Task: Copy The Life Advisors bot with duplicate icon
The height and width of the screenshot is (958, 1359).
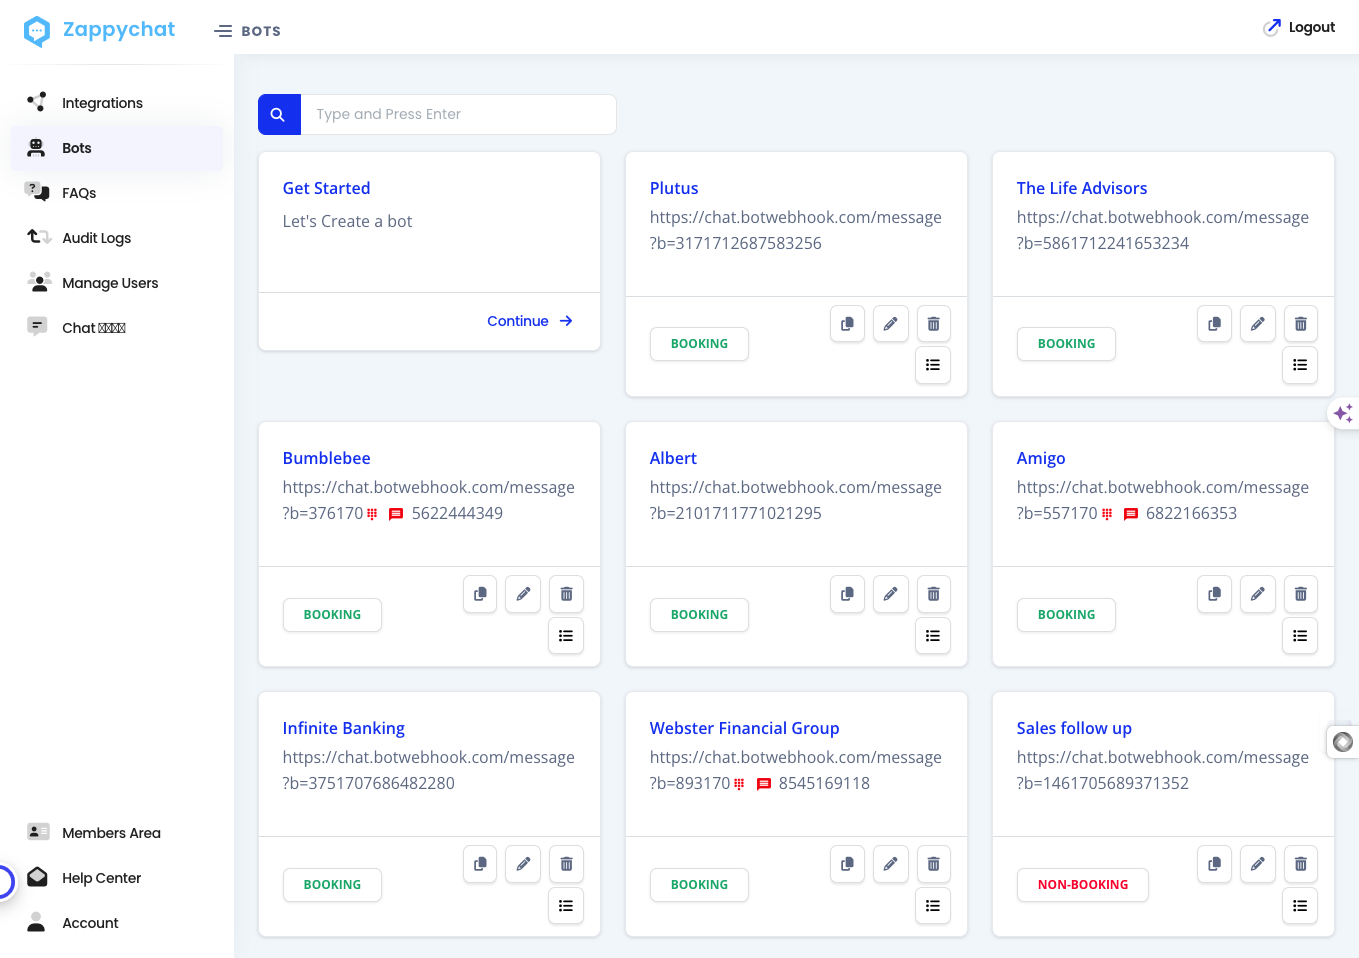Action: [x=1214, y=324]
